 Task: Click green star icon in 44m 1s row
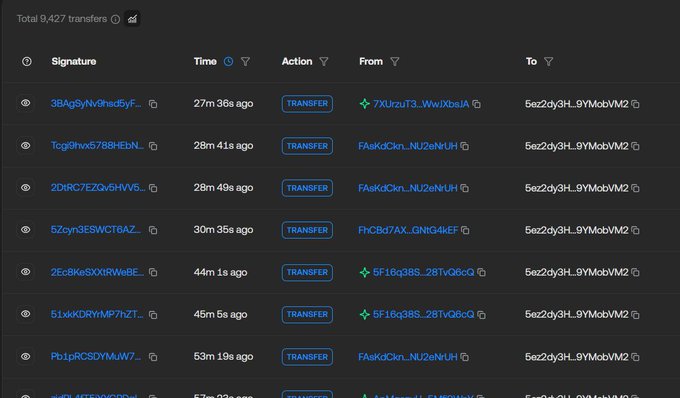pyautogui.click(x=365, y=272)
